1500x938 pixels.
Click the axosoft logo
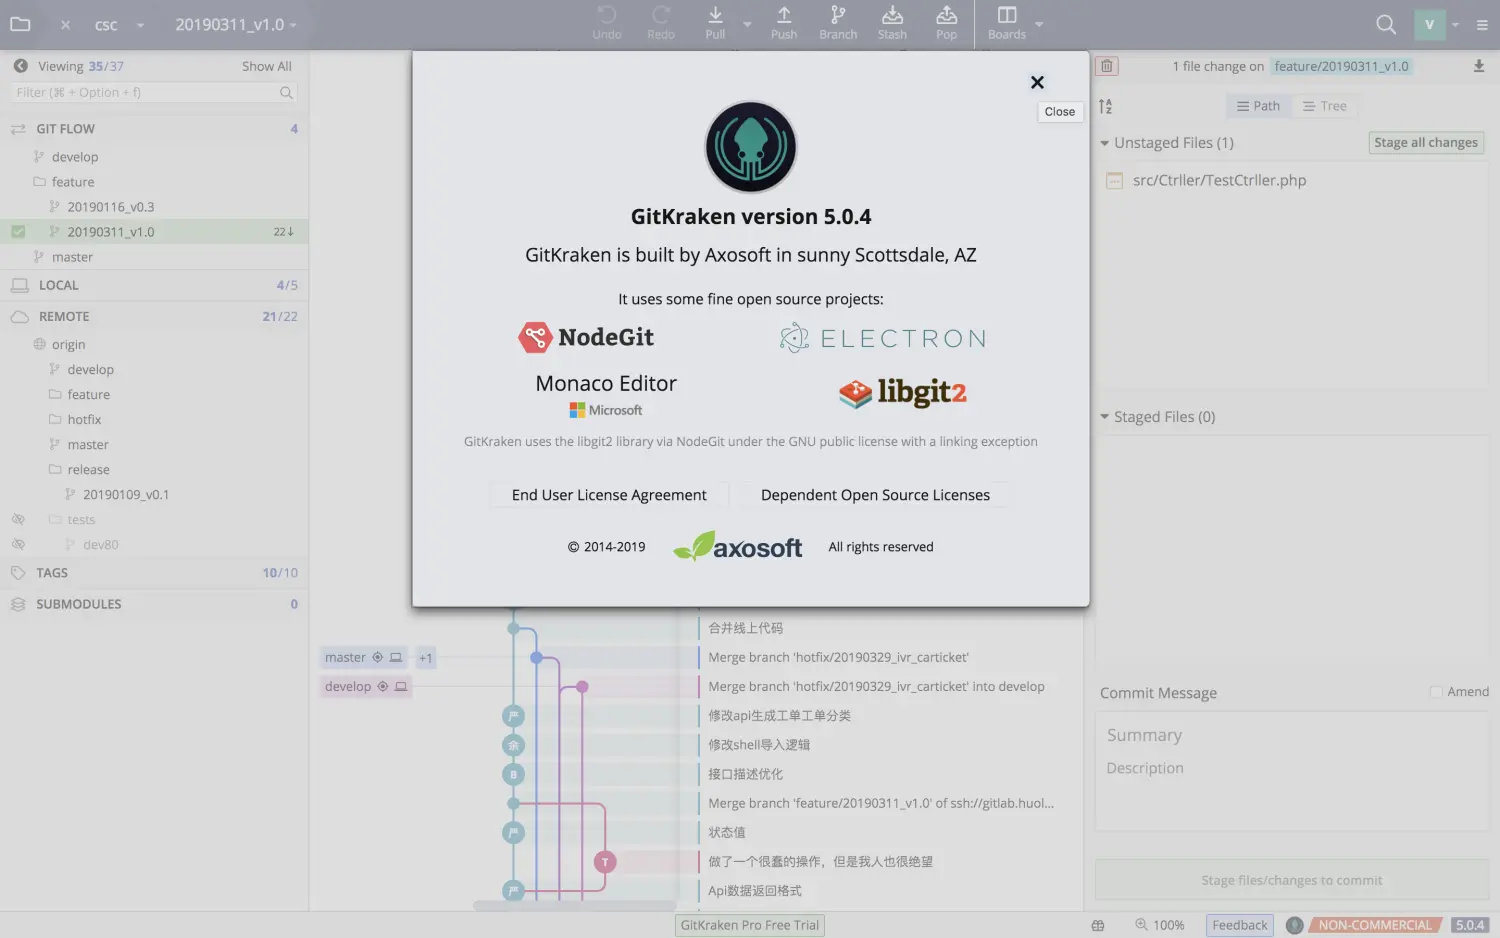pyautogui.click(x=738, y=546)
